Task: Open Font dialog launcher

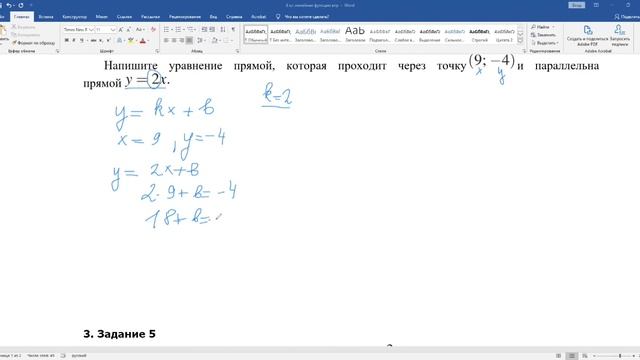Action: coord(157,51)
